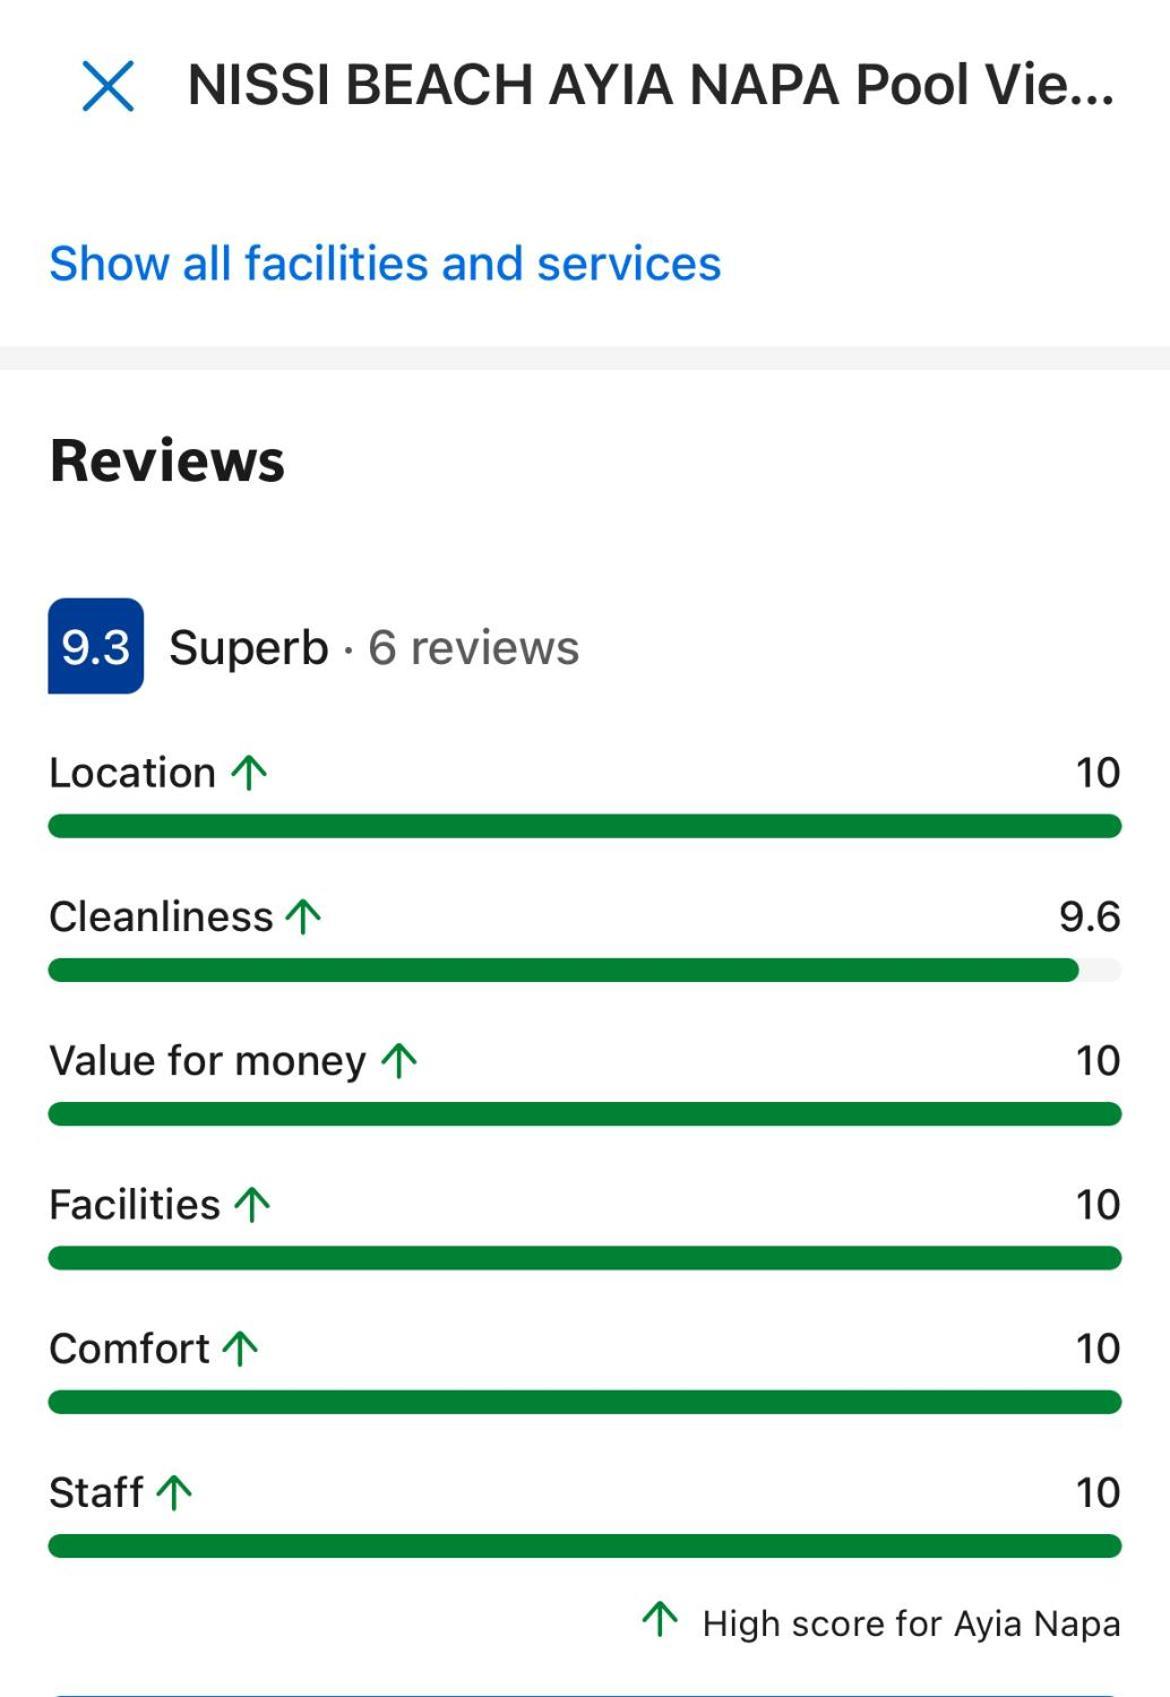
Task: Tap the High score for Ayia Napa label
Action: [911, 1623]
